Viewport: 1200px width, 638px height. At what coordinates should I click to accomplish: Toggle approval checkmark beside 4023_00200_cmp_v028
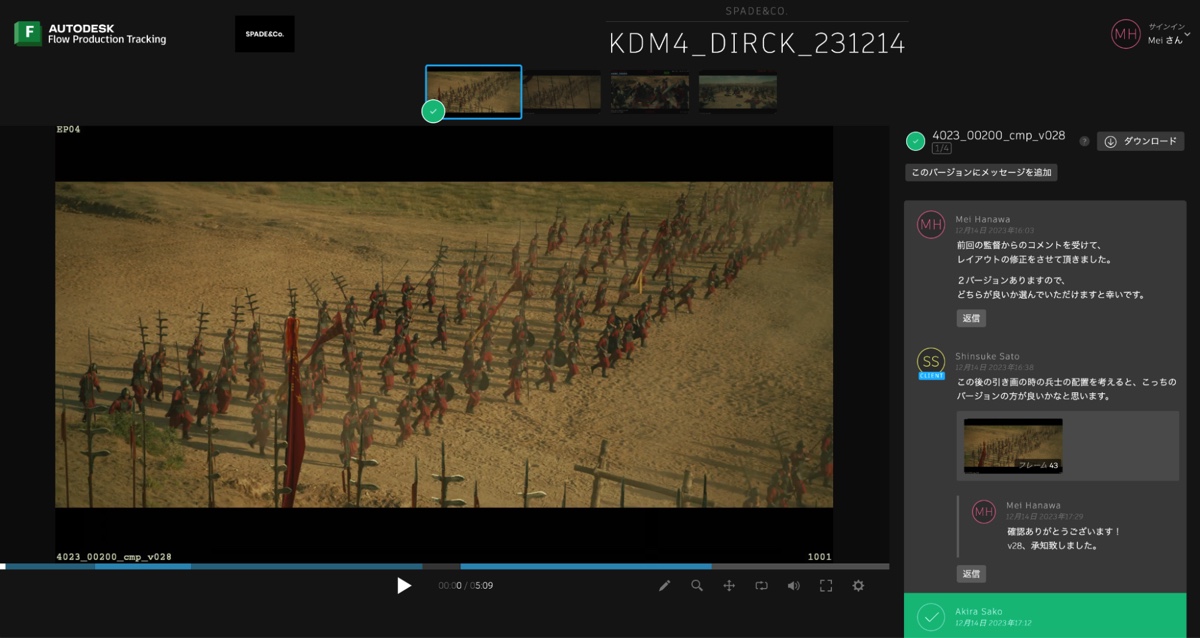(915, 141)
